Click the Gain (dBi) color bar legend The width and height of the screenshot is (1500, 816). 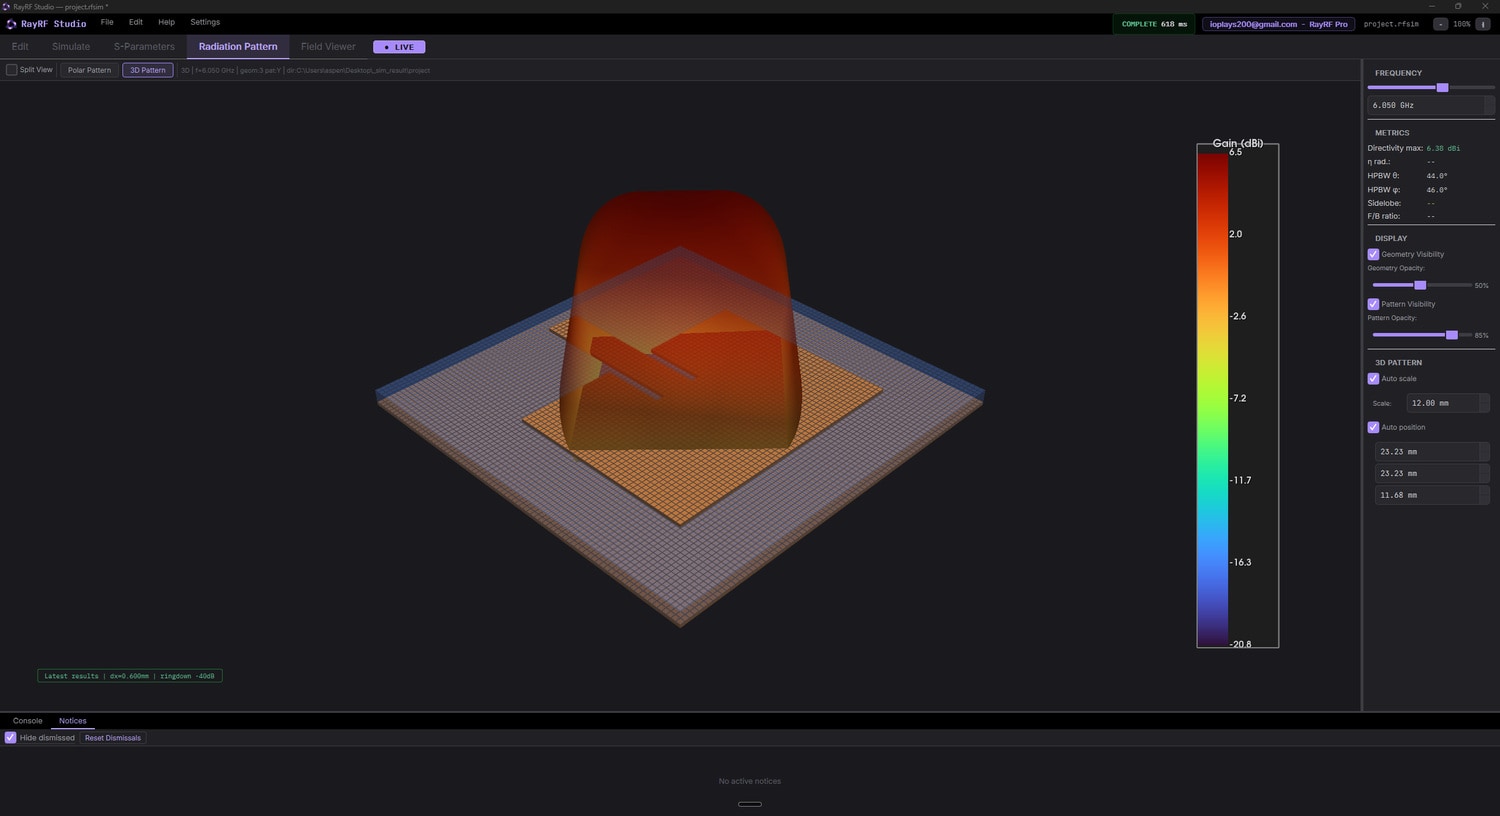pos(1238,396)
